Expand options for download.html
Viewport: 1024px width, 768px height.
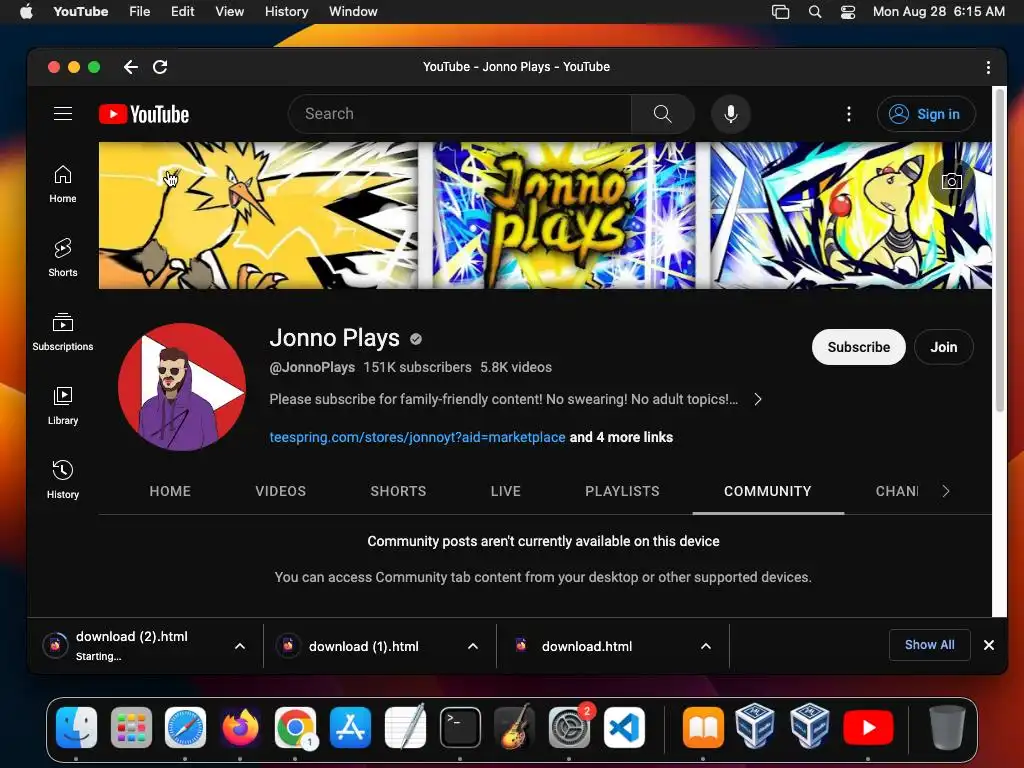click(706, 646)
